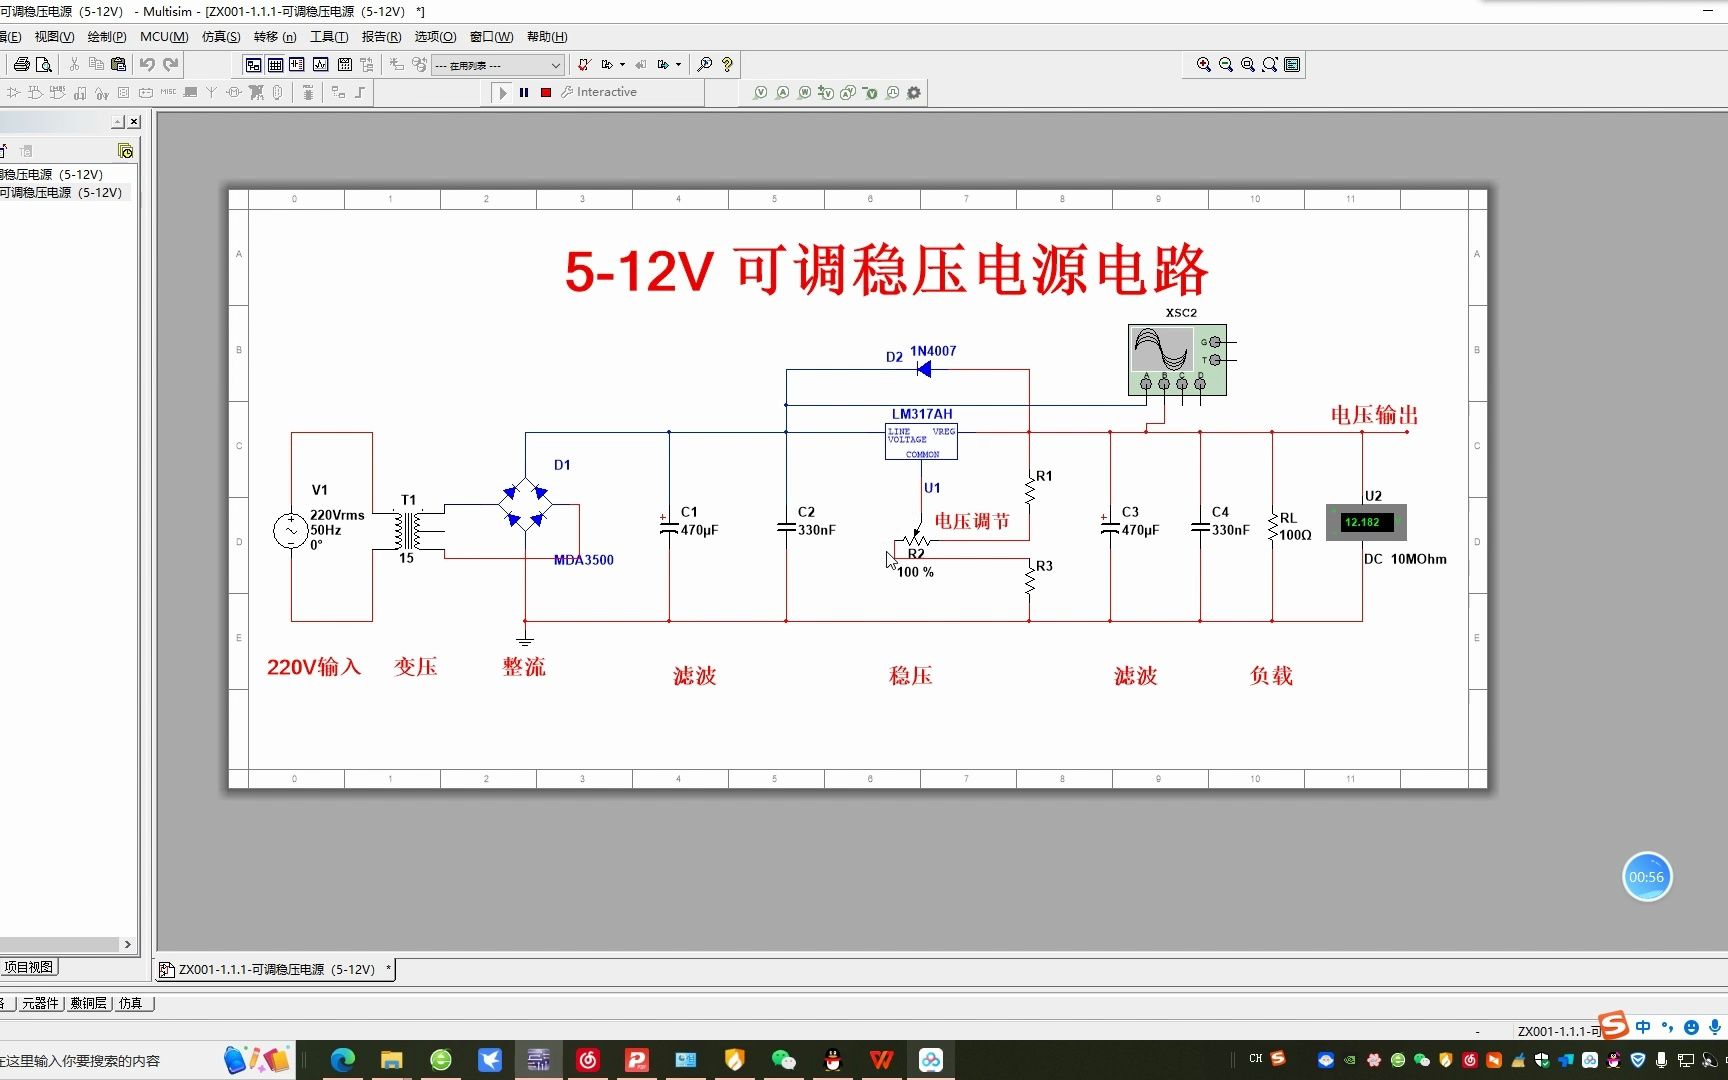Image resolution: width=1728 pixels, height=1080 pixels.
Task: Open the place diode component icon
Action: 13,92
